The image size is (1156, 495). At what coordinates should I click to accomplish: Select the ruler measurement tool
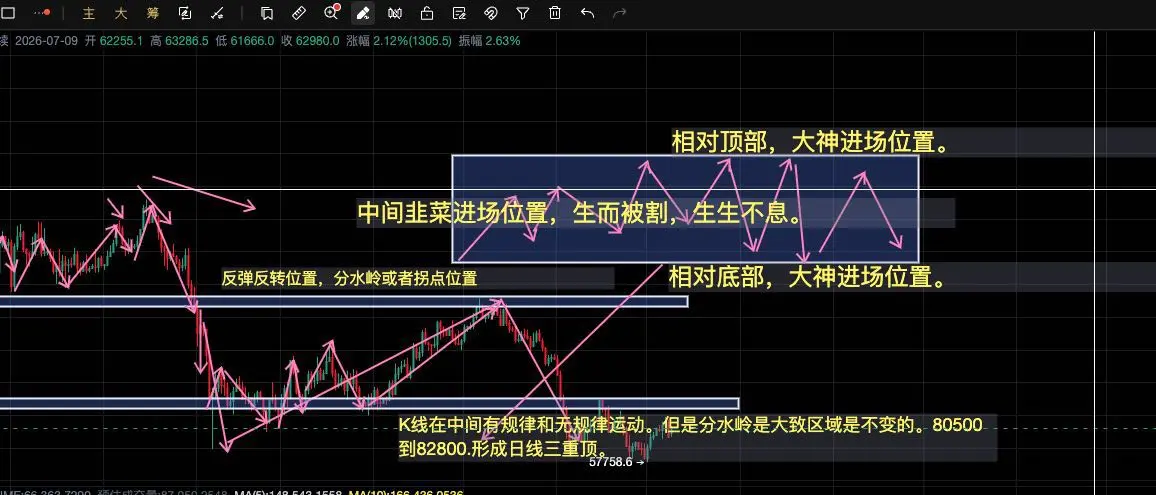[299, 13]
